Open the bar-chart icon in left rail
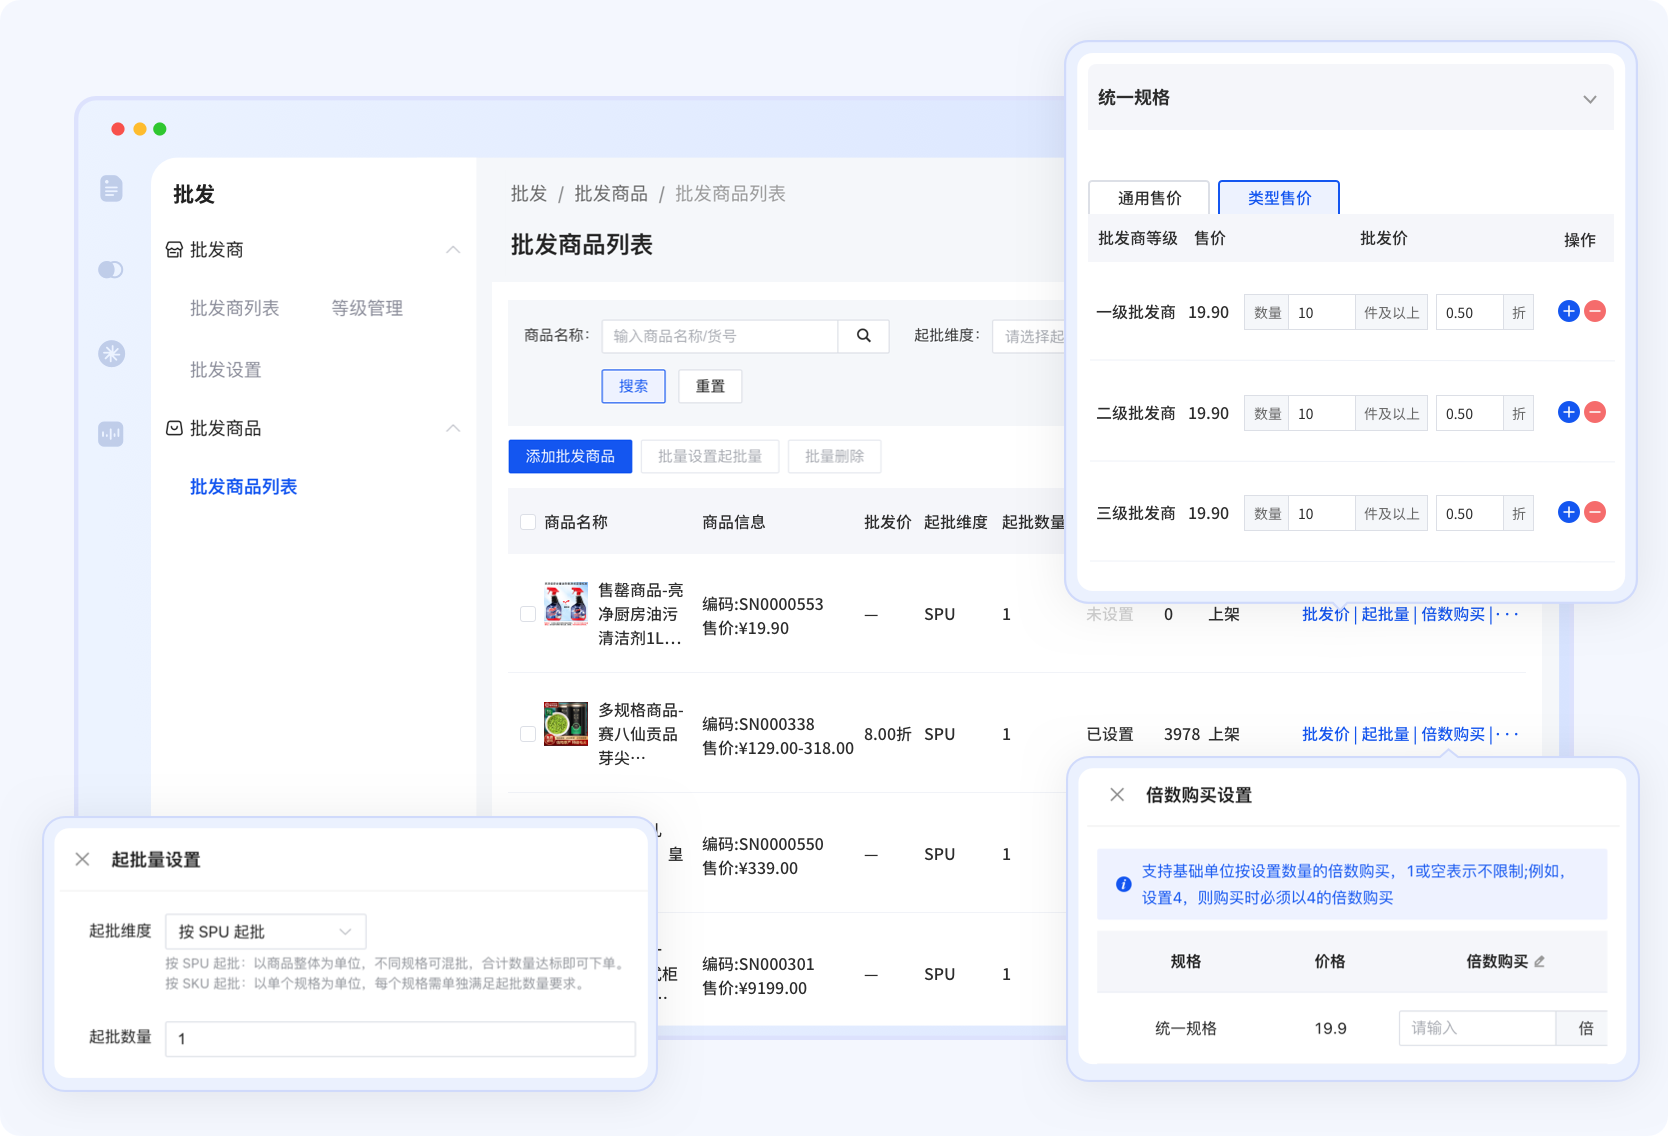This screenshot has height=1136, width=1668. click(111, 433)
